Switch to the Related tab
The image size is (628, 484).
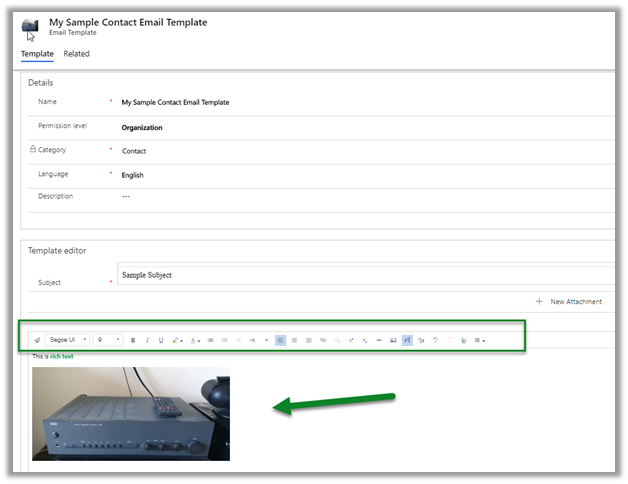[76, 54]
